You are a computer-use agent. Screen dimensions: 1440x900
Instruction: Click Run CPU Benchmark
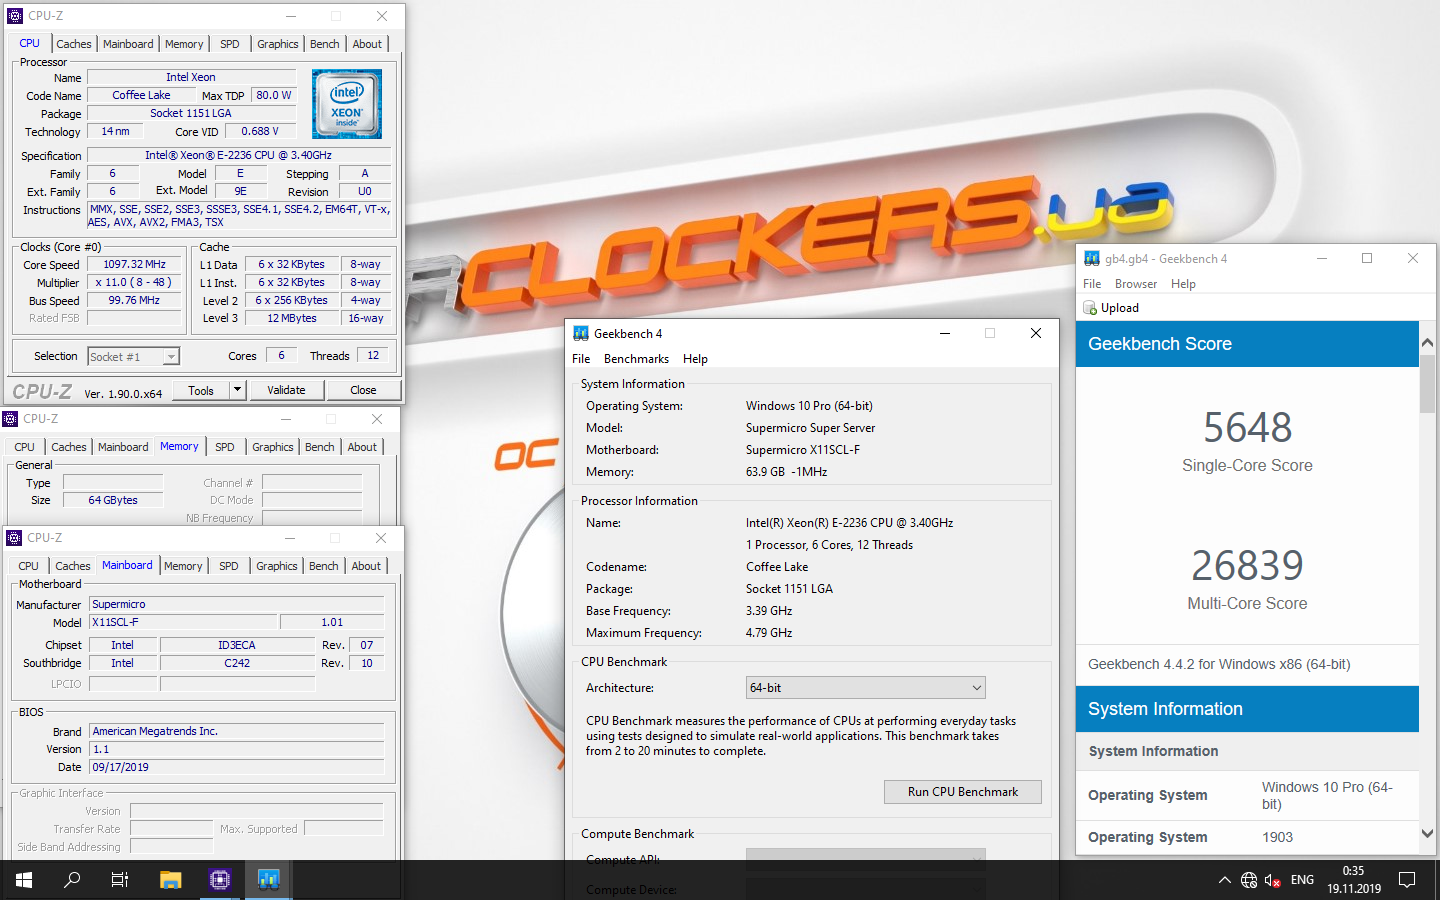pyautogui.click(x=963, y=792)
